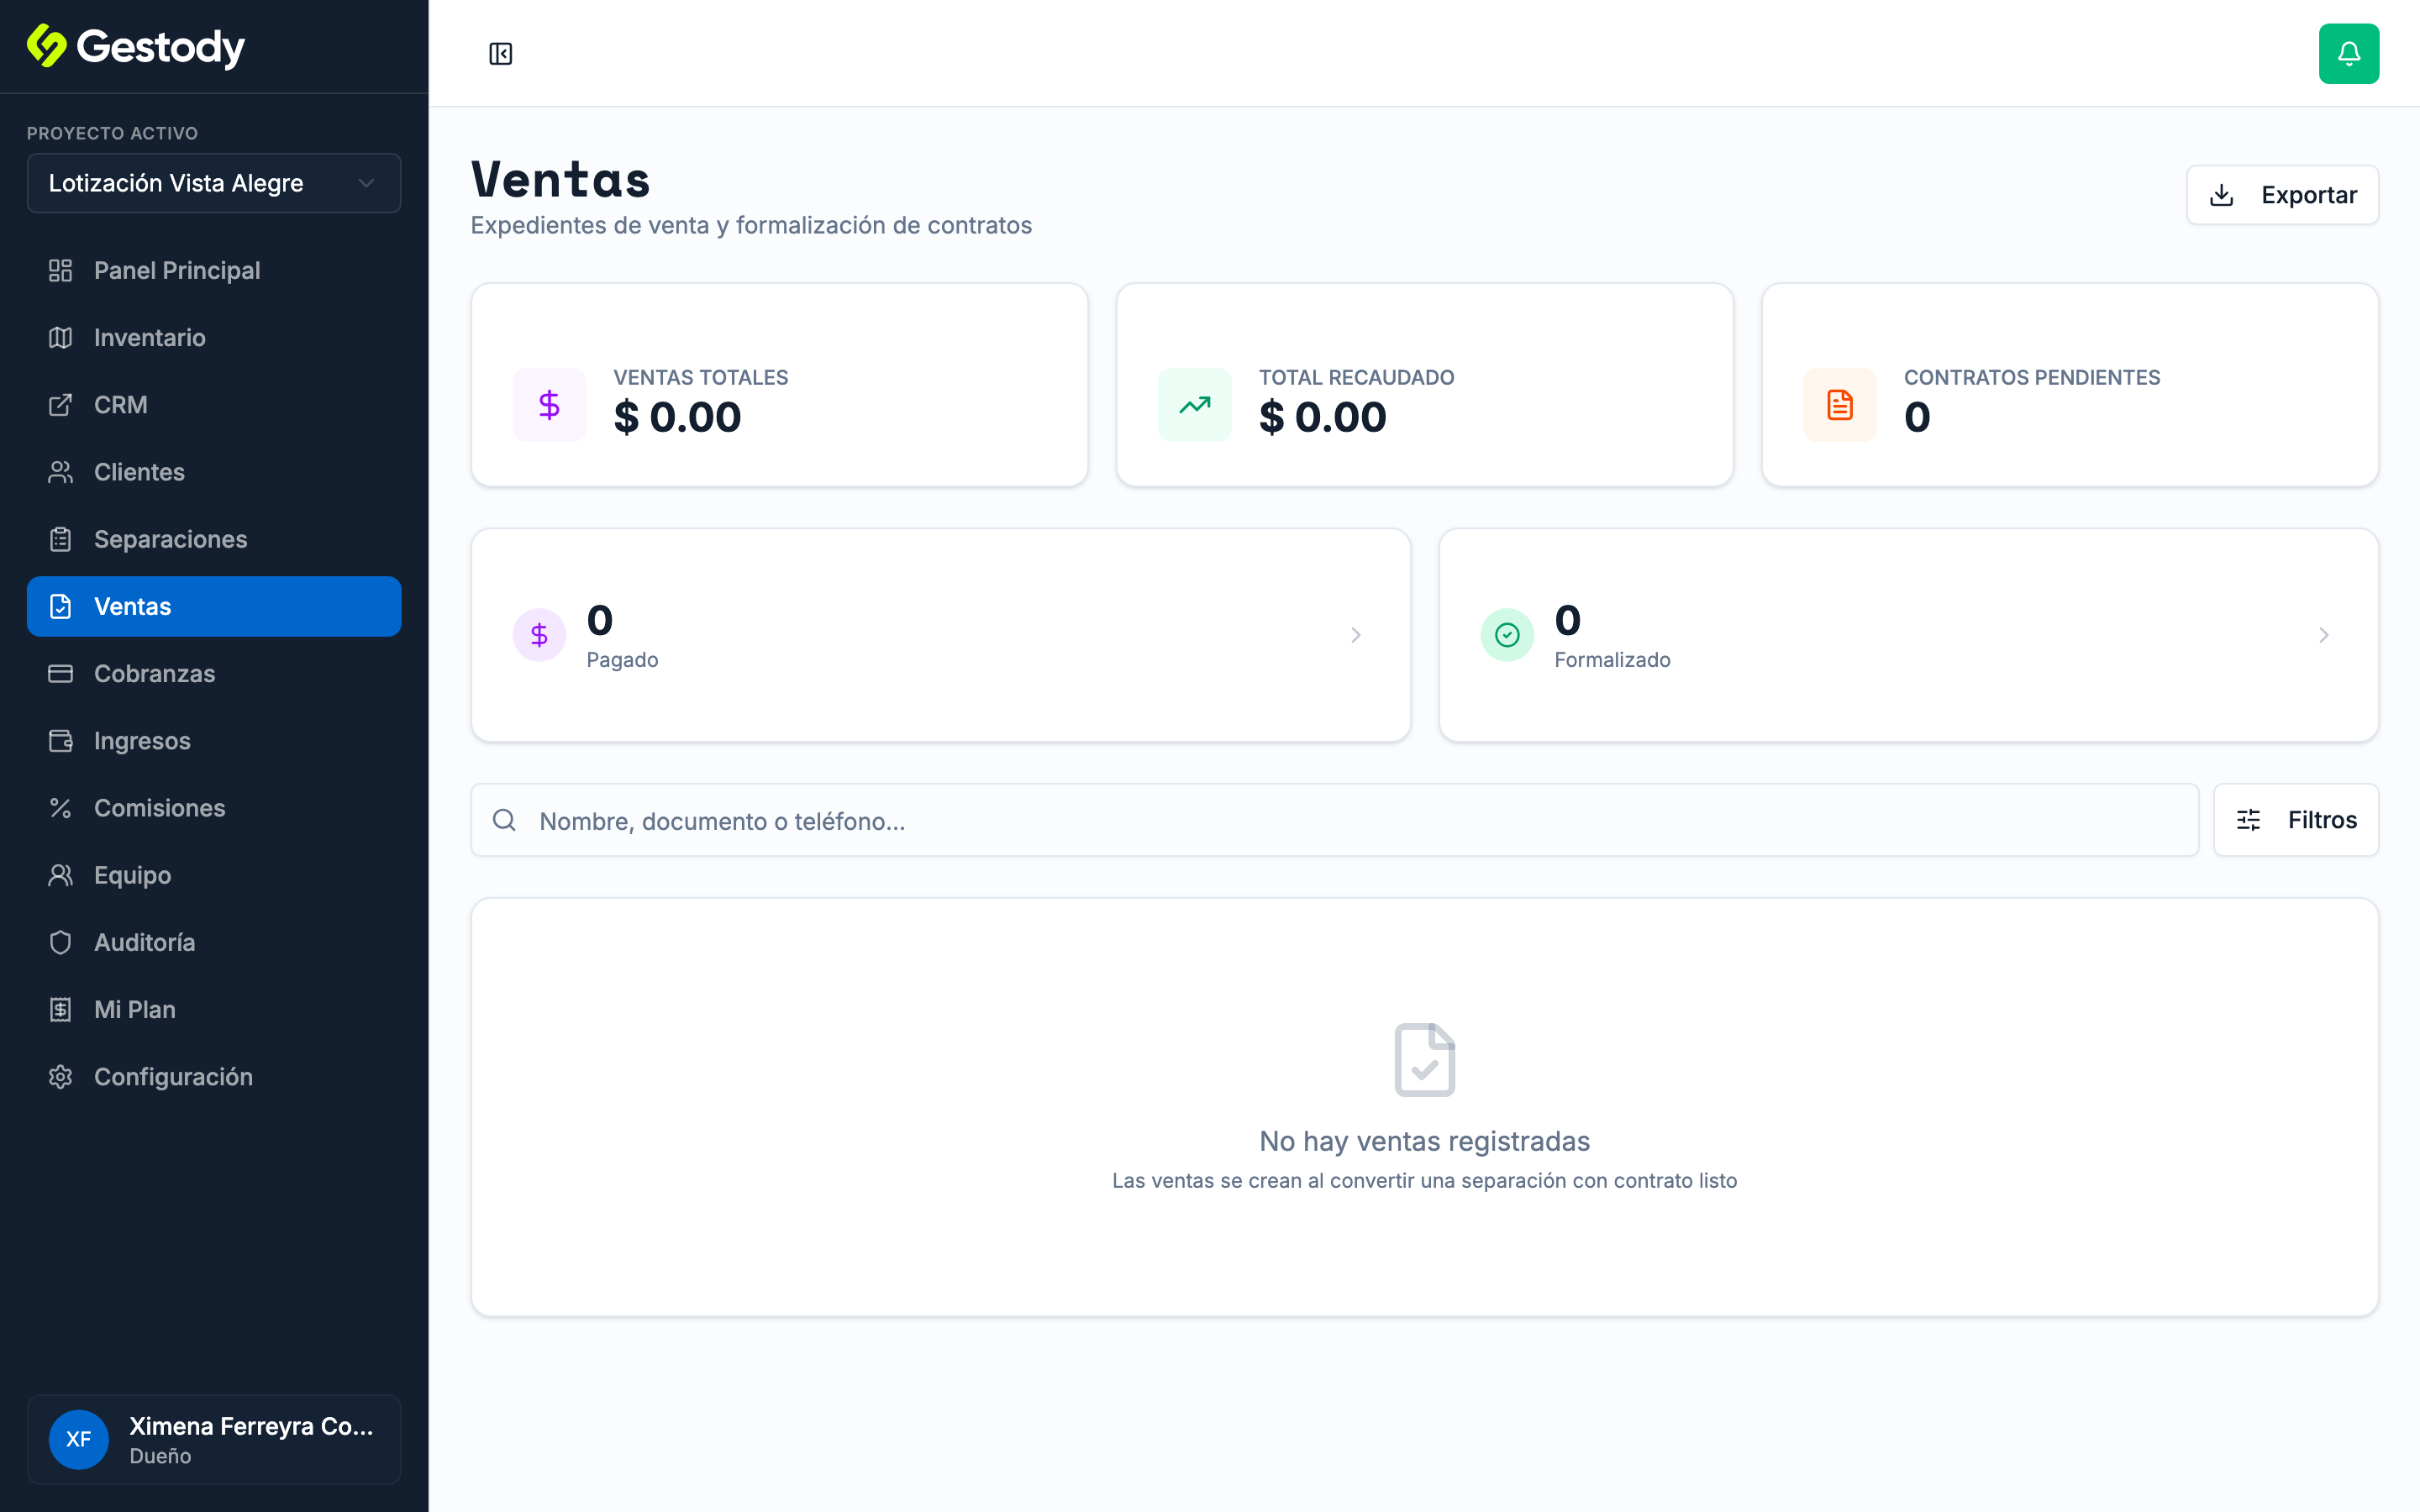Open Mi Plan
The image size is (2420, 1512).
[x=214, y=1010]
